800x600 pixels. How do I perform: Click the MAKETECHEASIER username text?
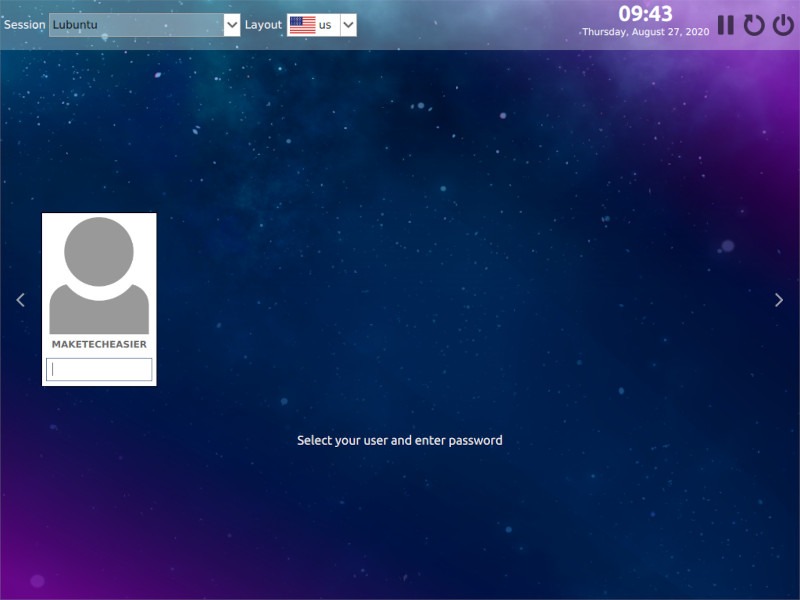(97, 343)
